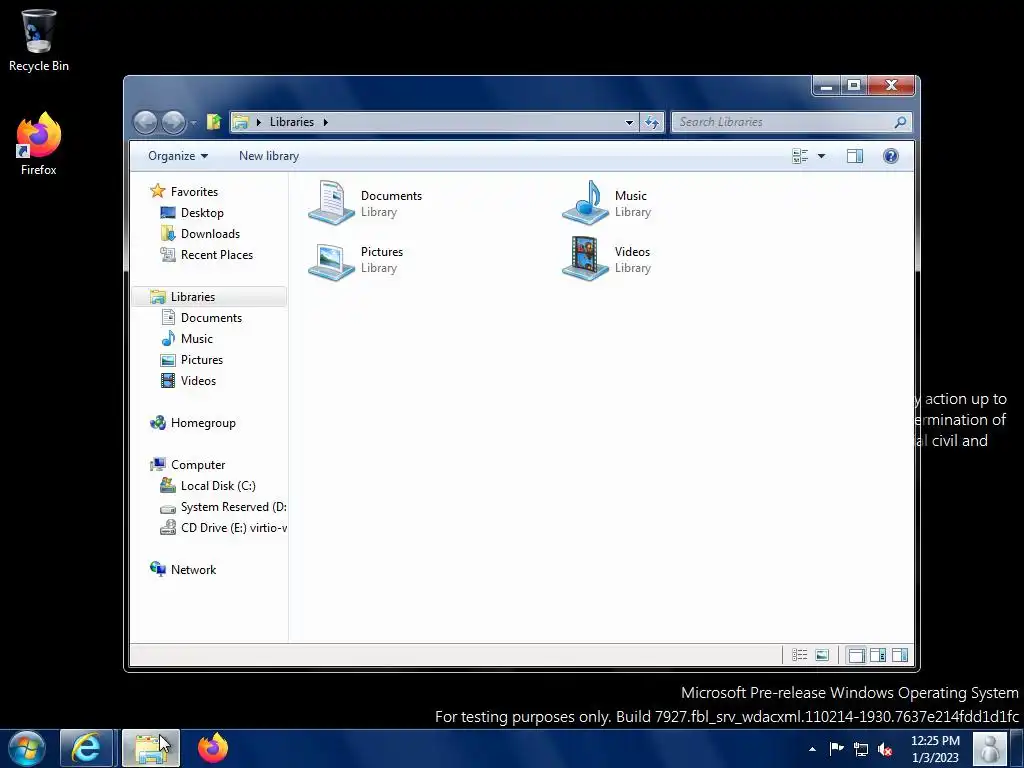Open Firefox from the taskbar

[213, 748]
